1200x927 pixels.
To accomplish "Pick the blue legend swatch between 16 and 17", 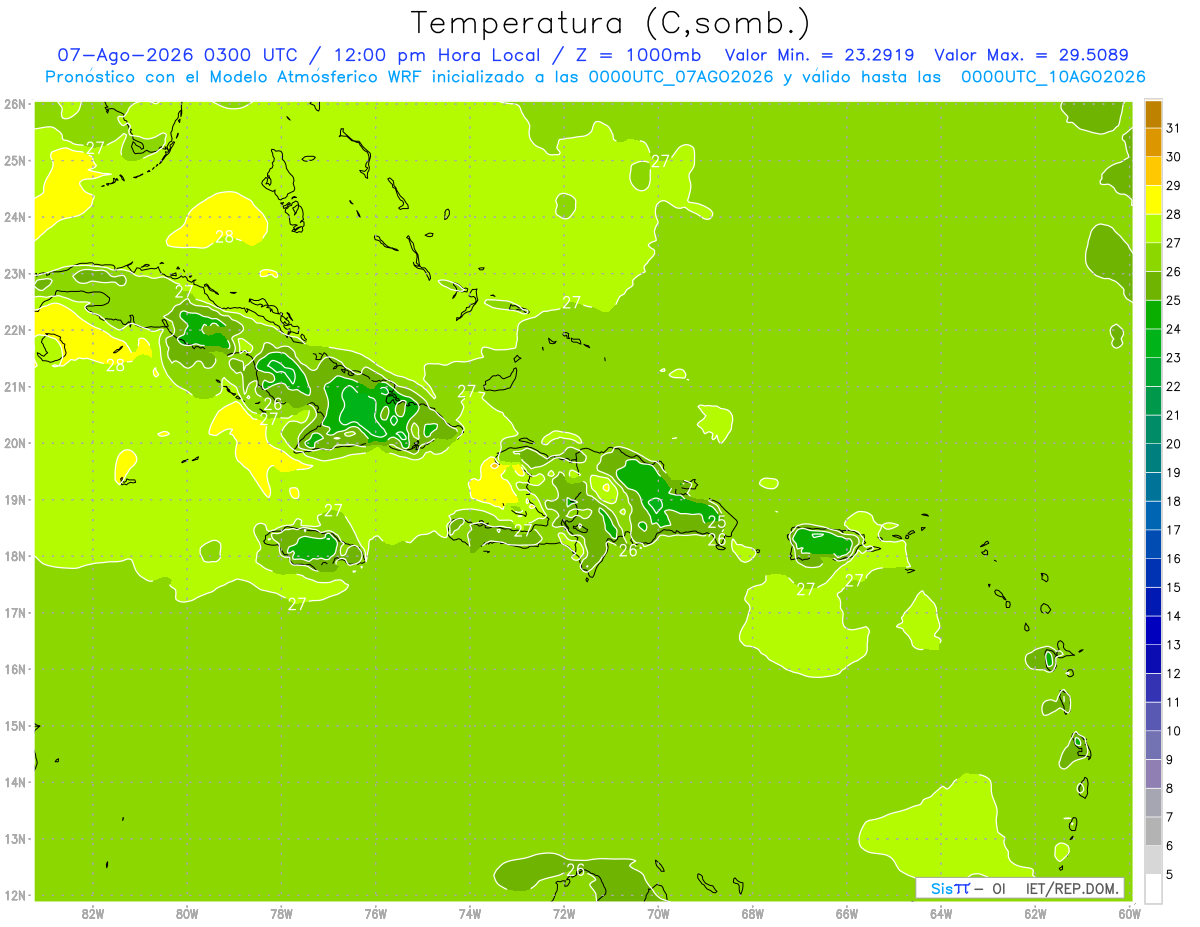I will click(1154, 544).
